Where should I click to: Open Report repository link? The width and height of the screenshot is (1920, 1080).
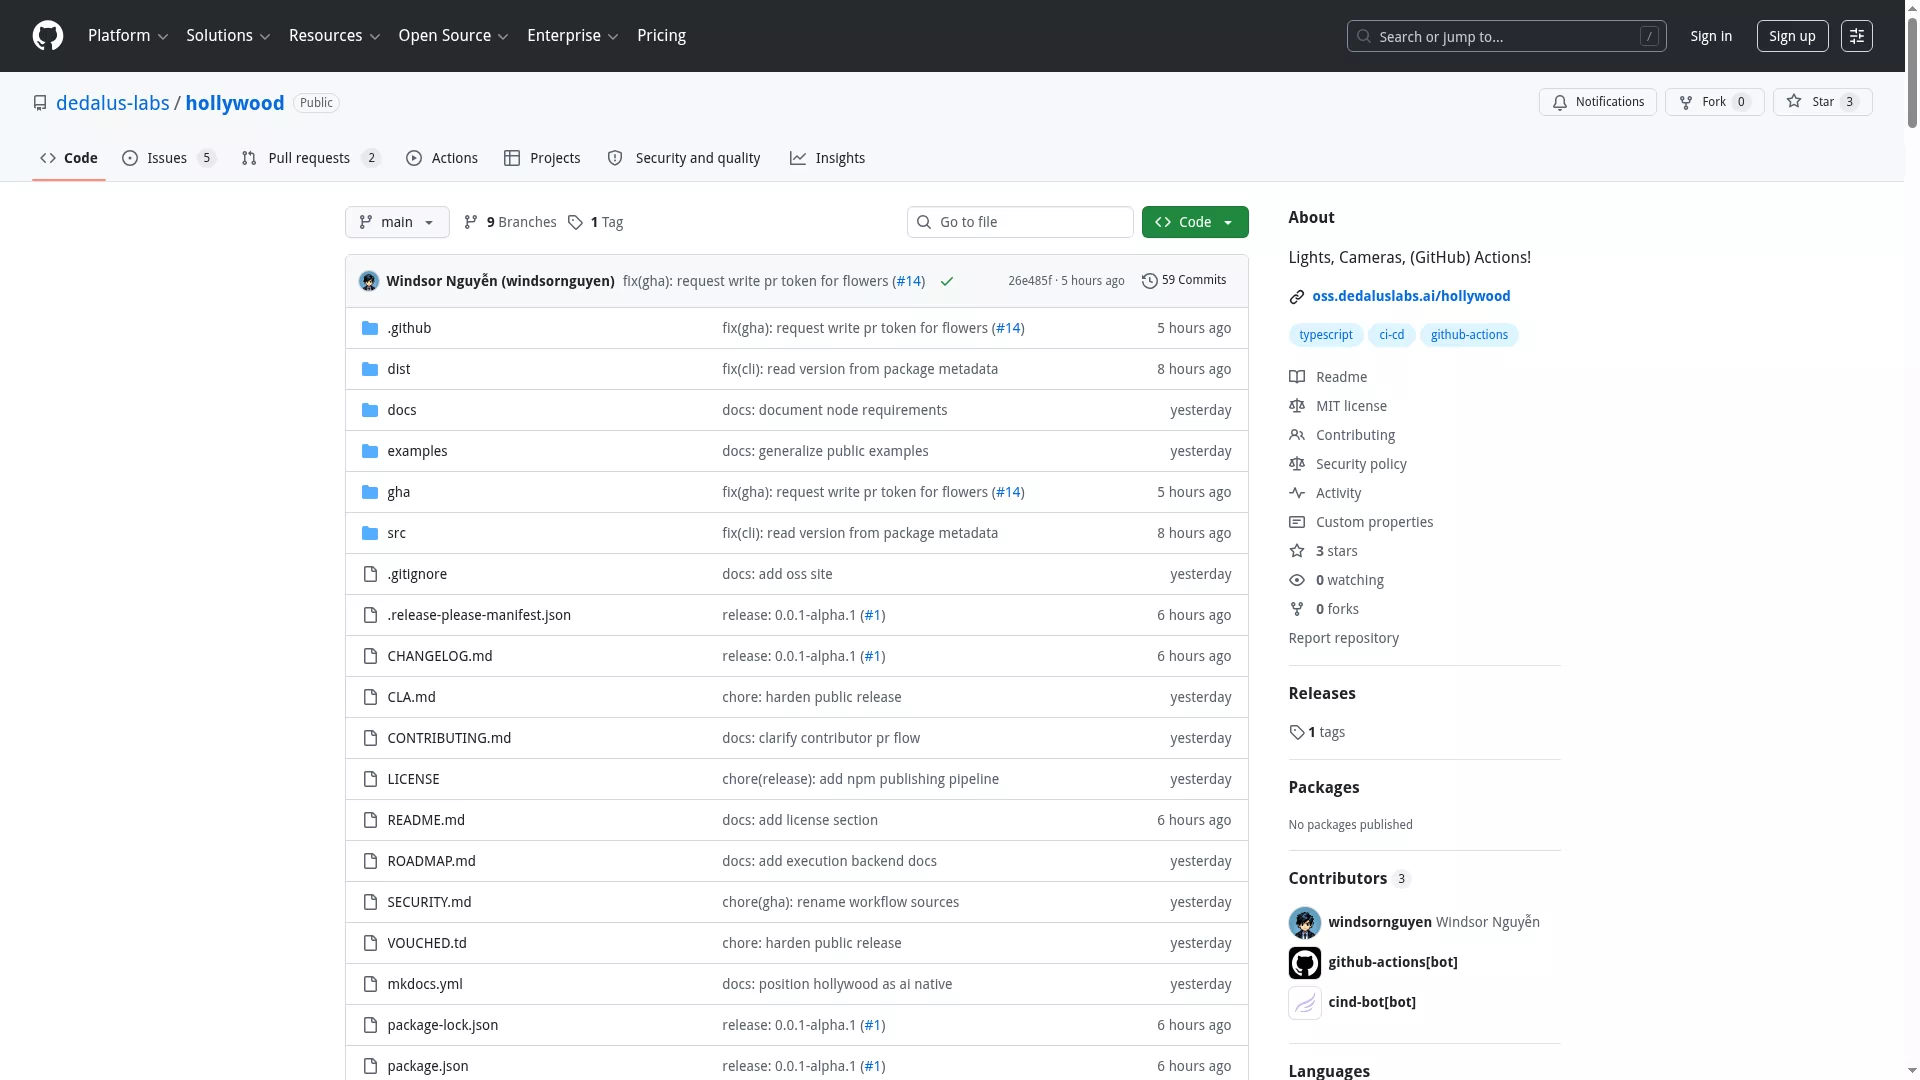coord(1343,638)
